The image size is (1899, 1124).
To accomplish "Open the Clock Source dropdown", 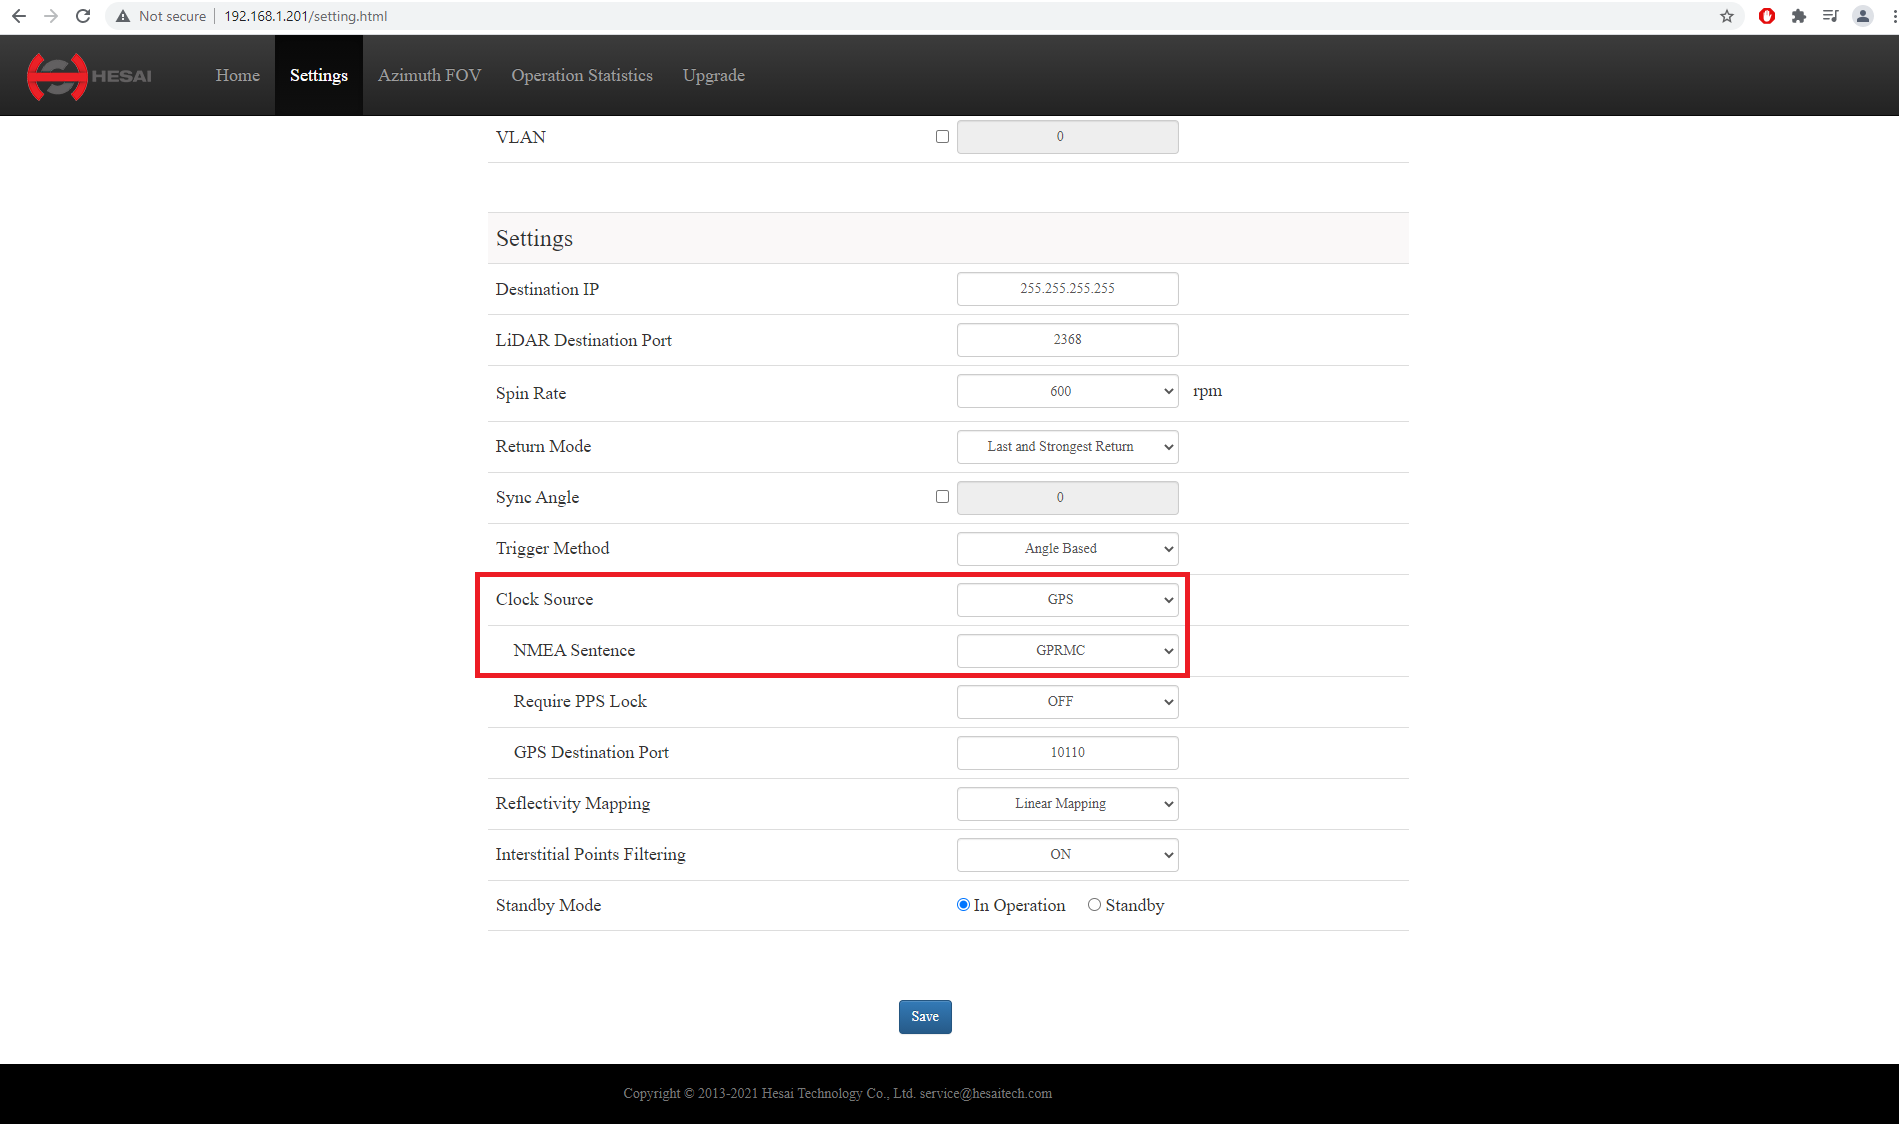I will (x=1067, y=600).
